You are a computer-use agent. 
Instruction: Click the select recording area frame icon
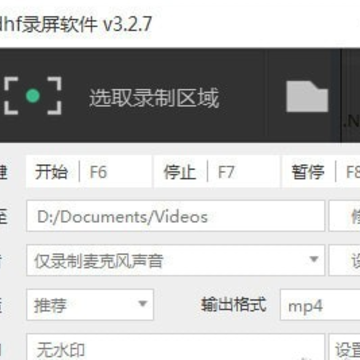click(33, 96)
